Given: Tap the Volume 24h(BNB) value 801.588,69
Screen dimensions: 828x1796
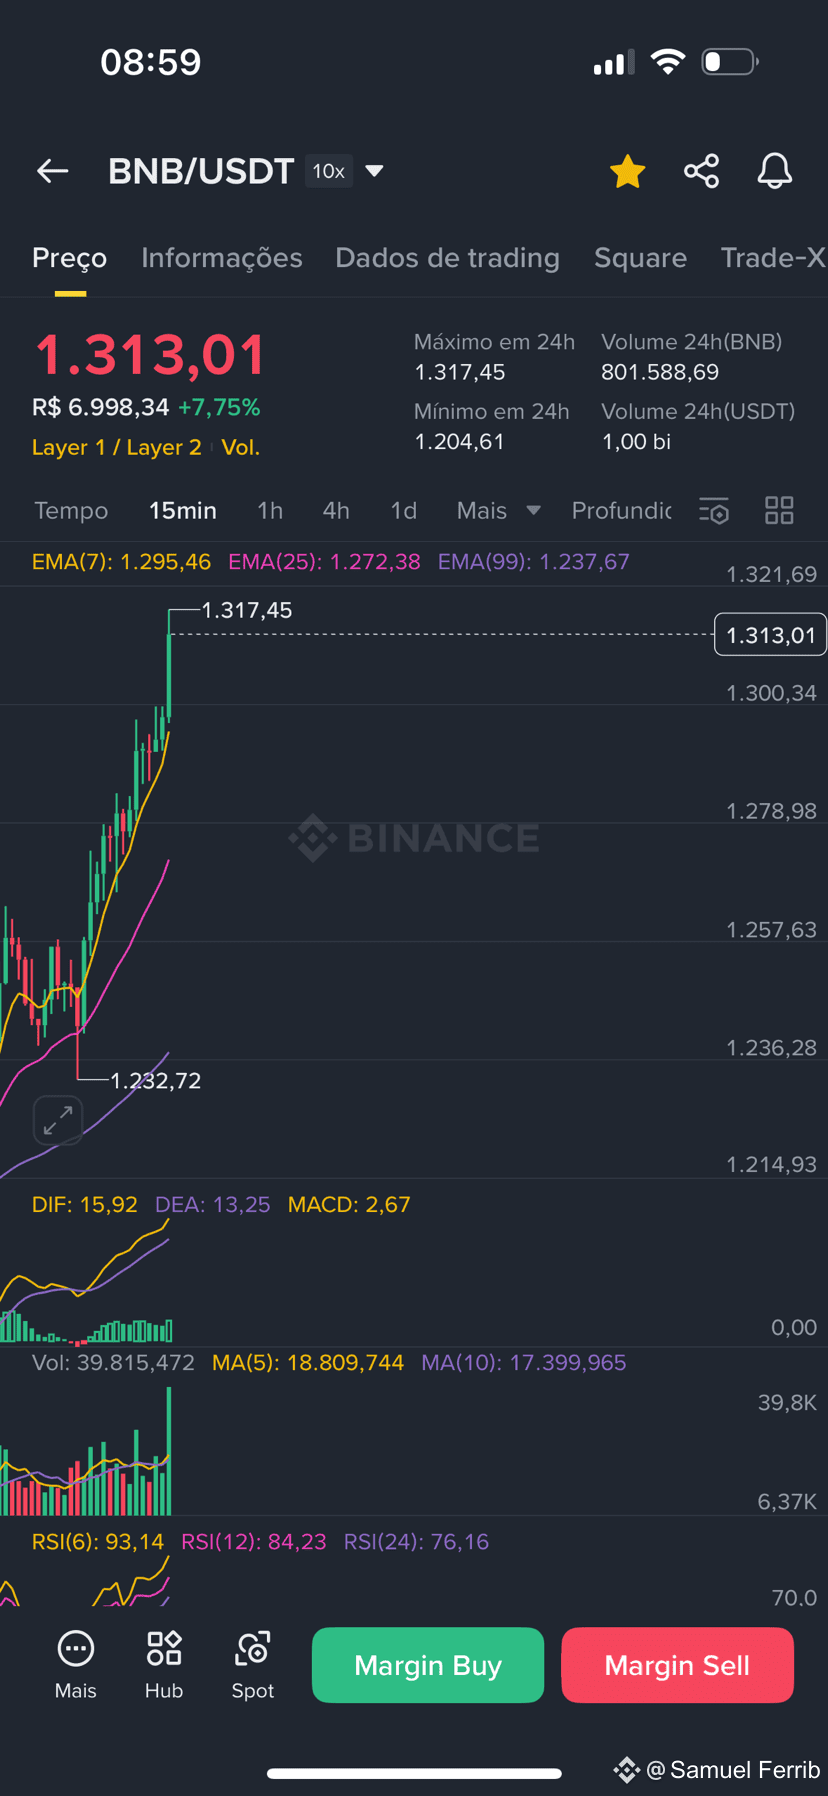Looking at the screenshot, I should click(x=660, y=373).
